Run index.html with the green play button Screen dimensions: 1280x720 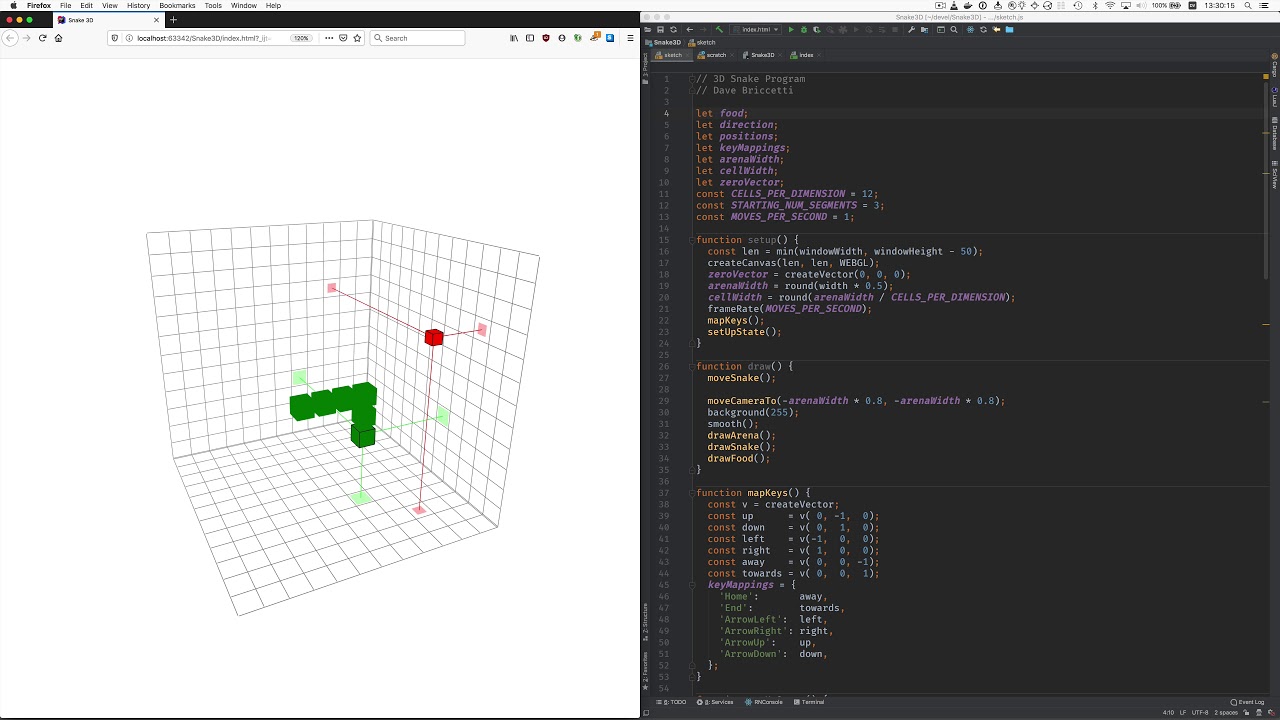point(791,30)
